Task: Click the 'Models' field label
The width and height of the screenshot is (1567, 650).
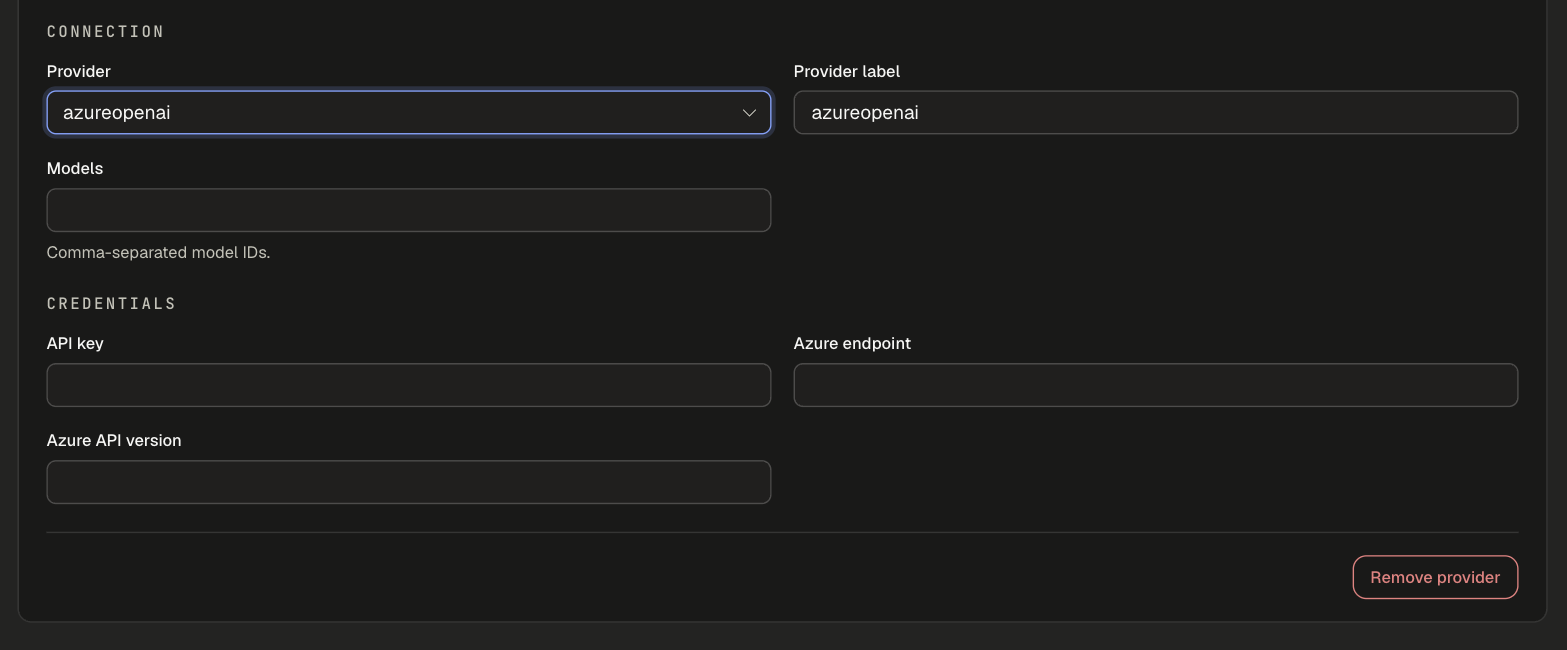Action: click(75, 168)
